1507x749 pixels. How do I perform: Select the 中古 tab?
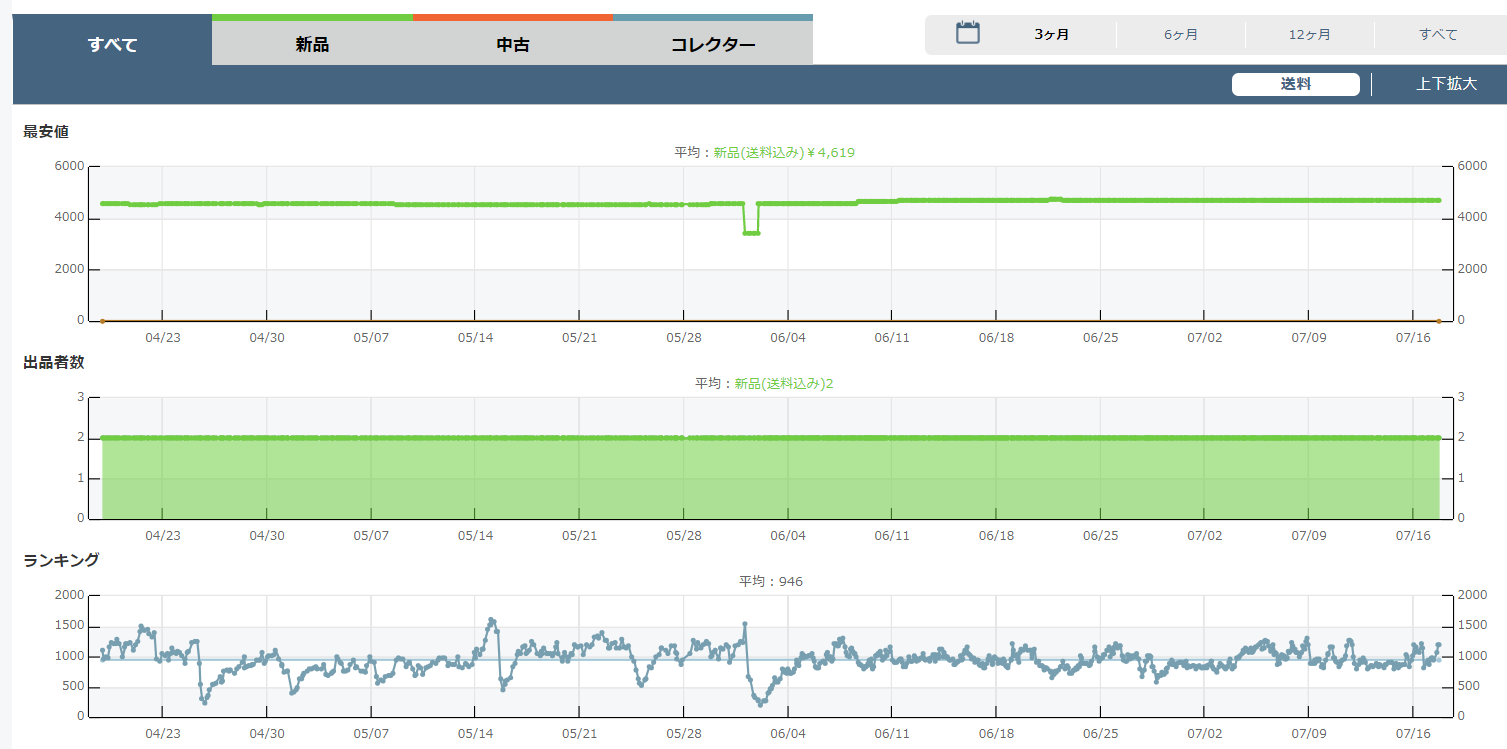[x=513, y=44]
